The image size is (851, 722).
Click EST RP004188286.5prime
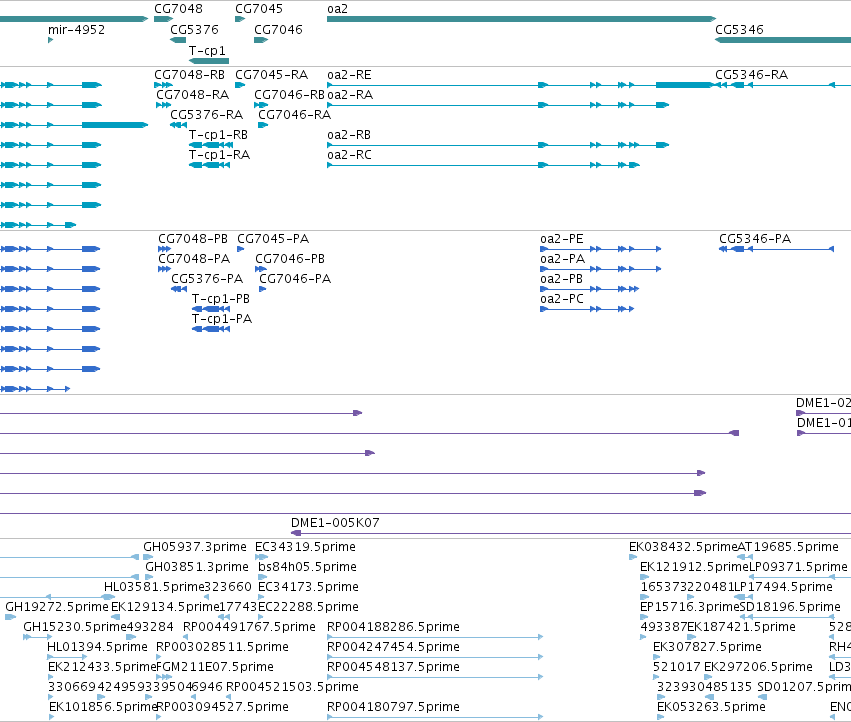pyautogui.click(x=393, y=627)
